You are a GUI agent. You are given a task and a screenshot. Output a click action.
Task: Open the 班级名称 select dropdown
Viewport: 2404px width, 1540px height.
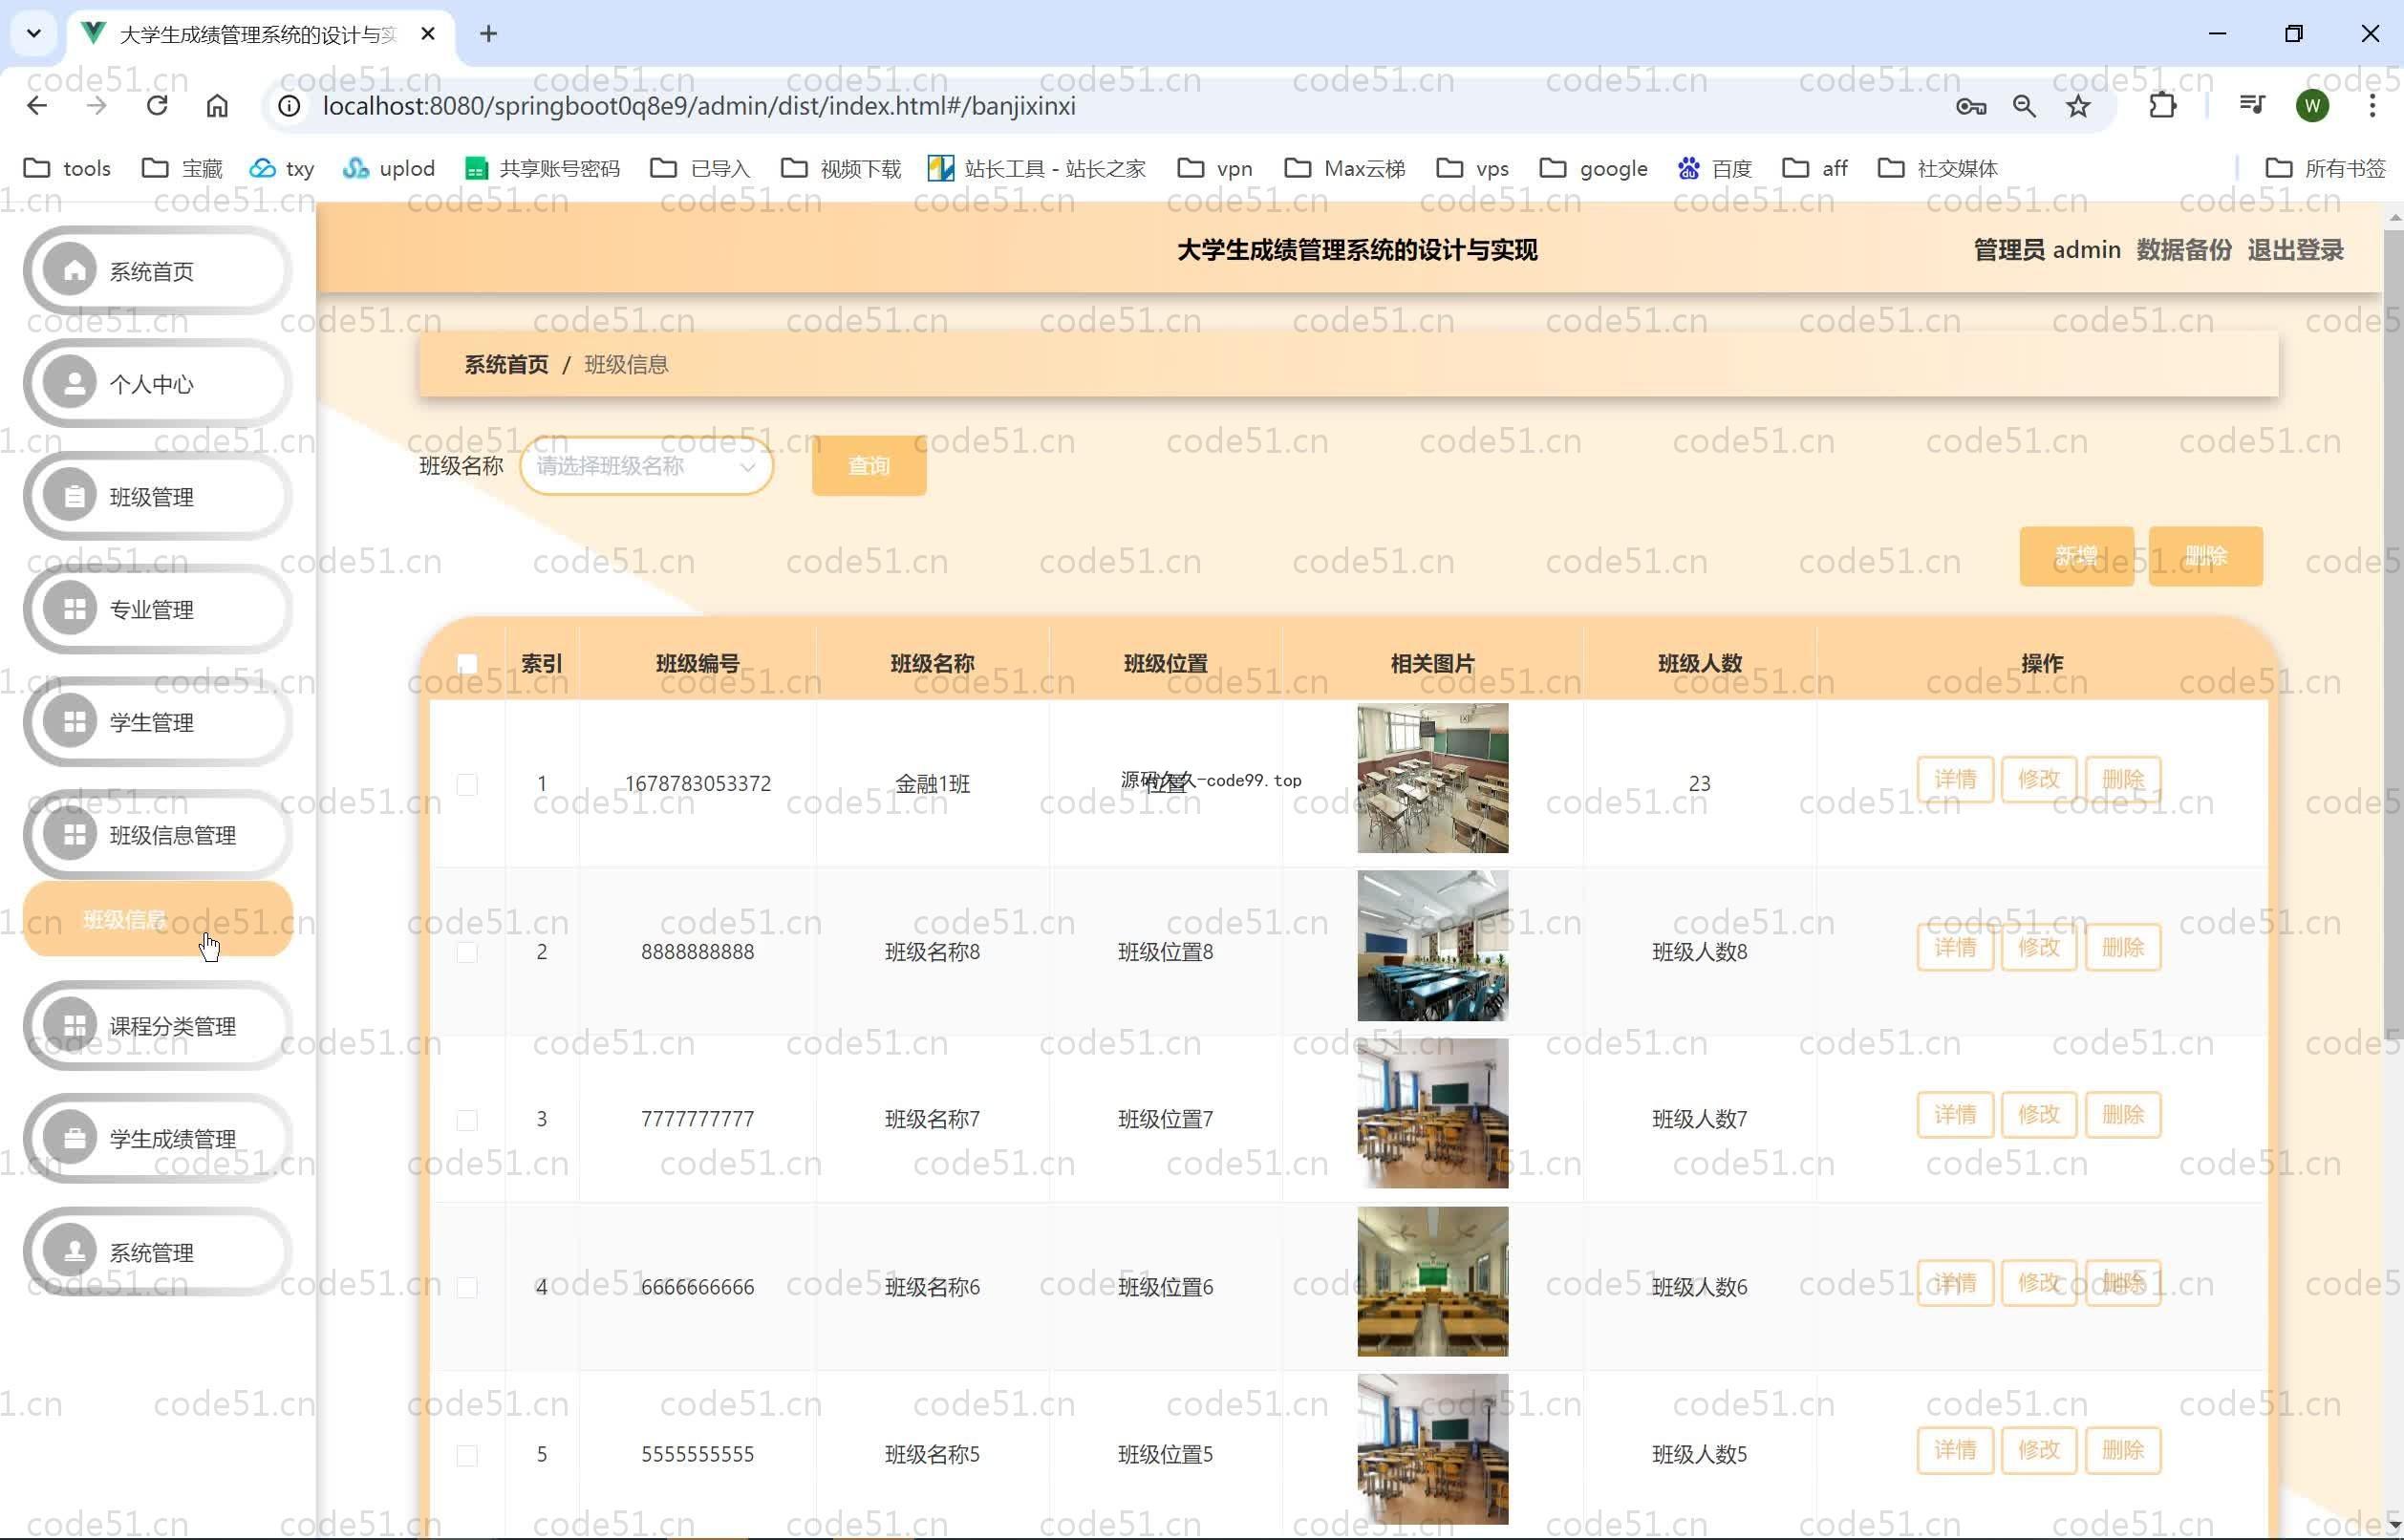tap(646, 466)
